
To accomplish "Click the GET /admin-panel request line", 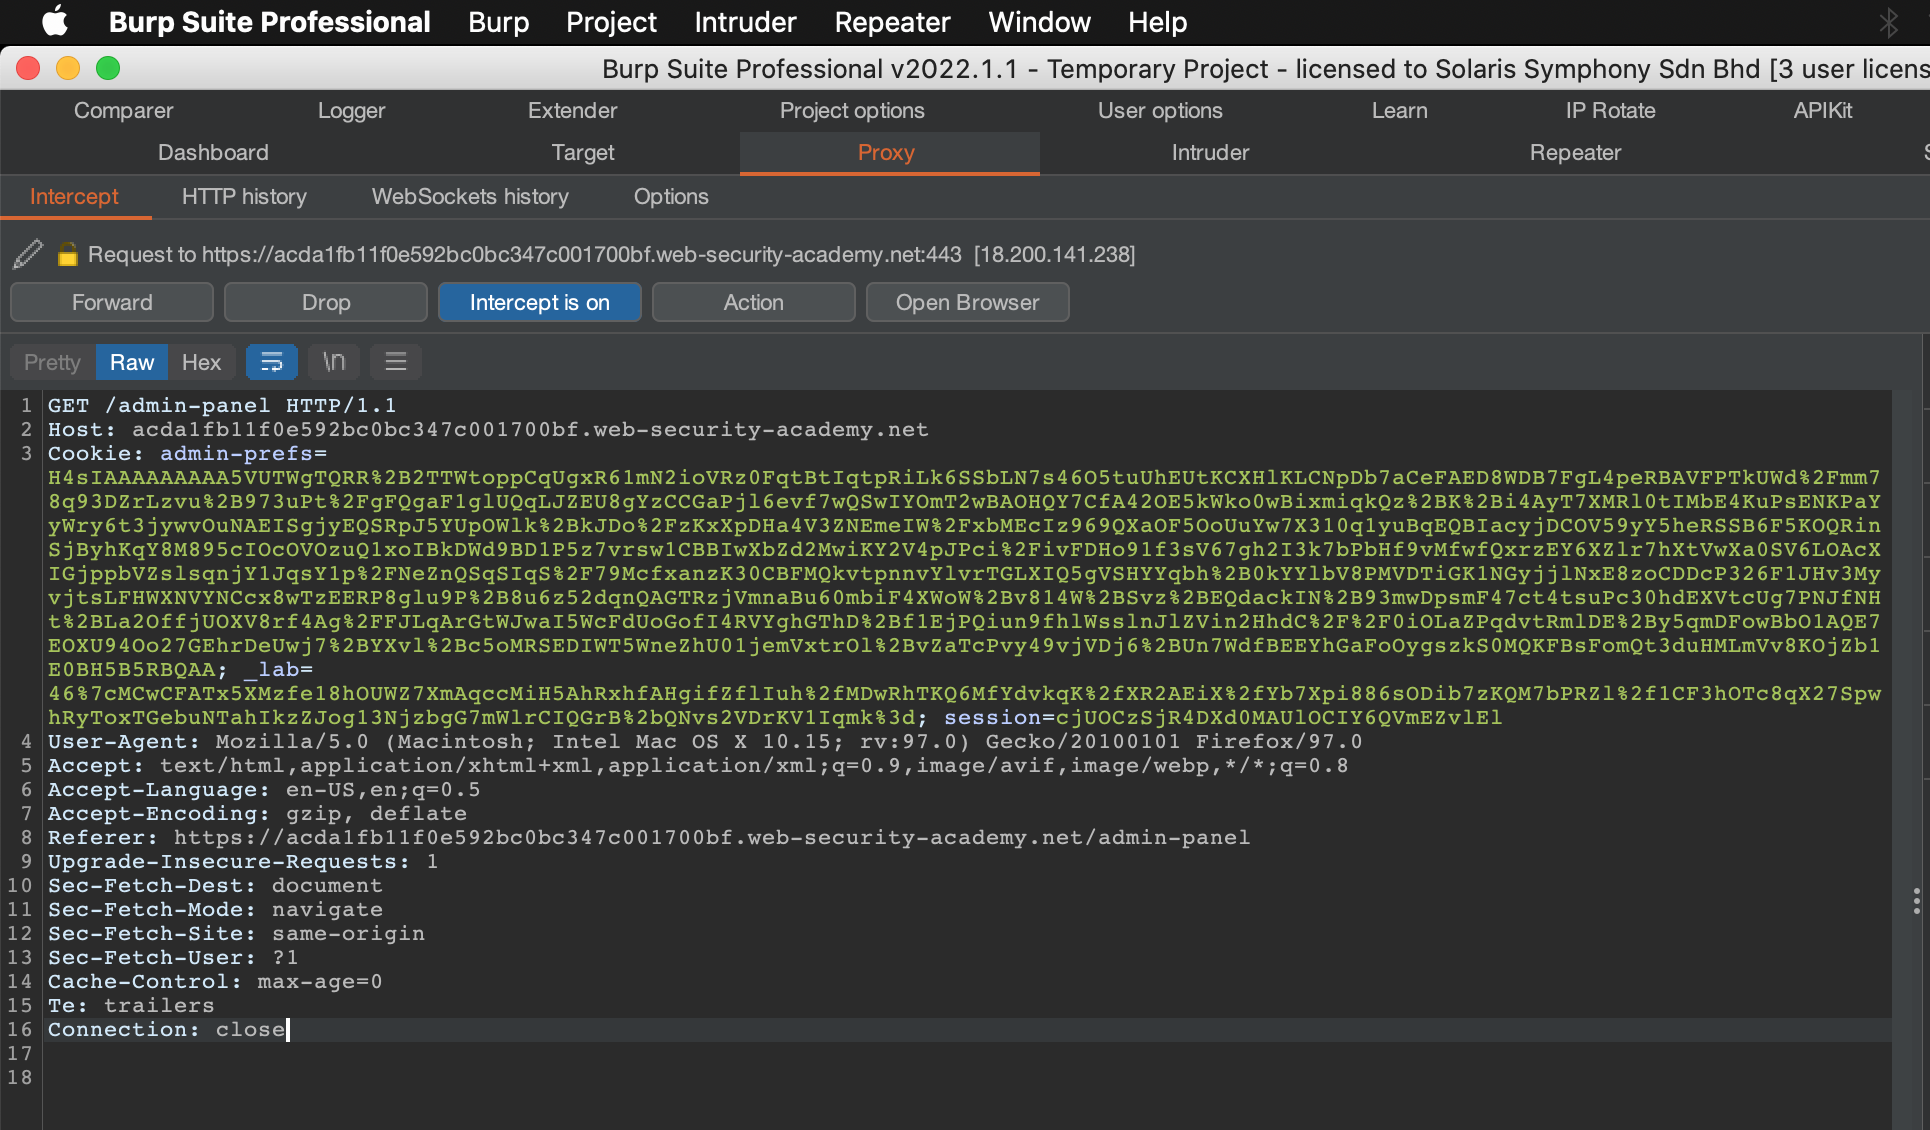I will tap(222, 405).
